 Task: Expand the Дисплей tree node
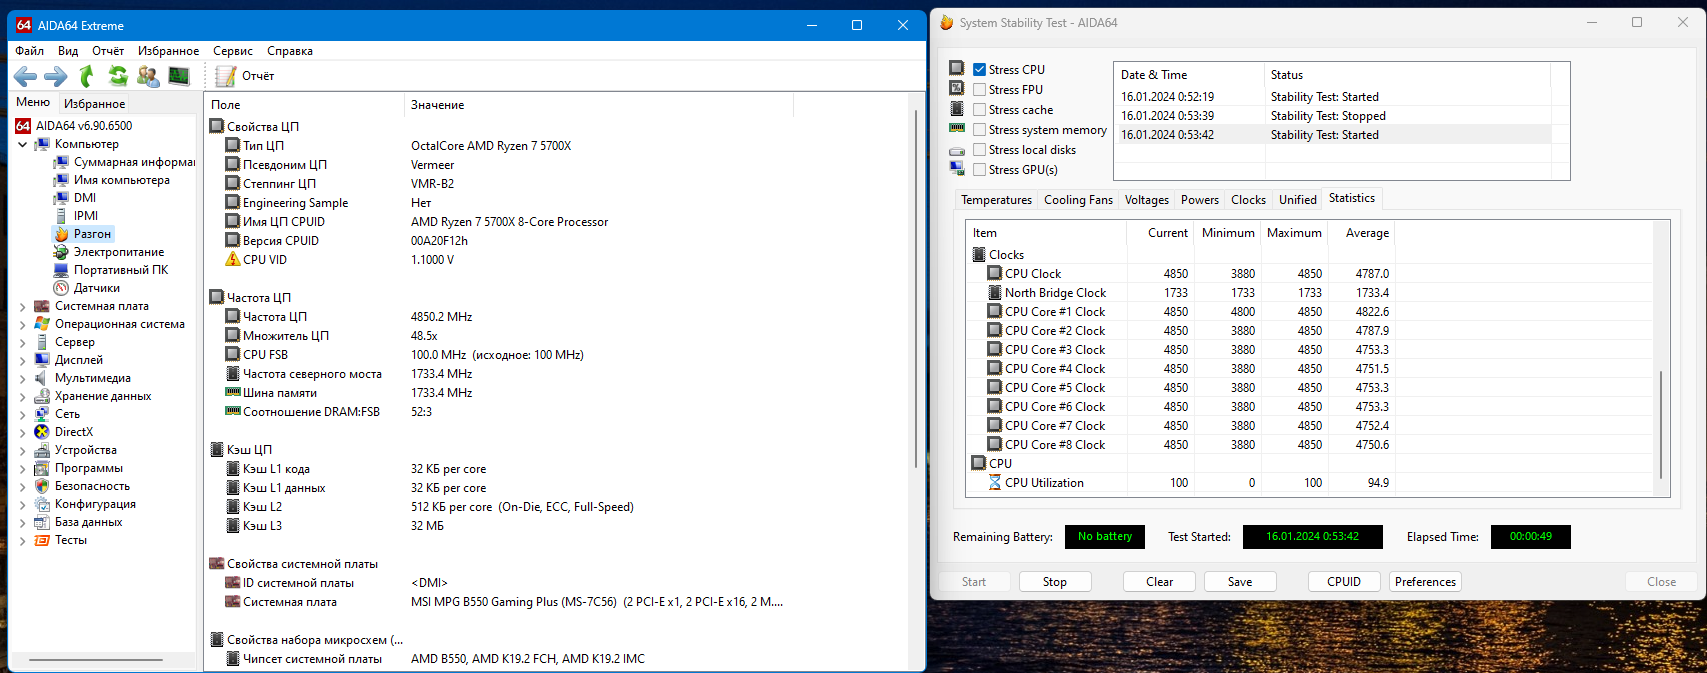23,360
